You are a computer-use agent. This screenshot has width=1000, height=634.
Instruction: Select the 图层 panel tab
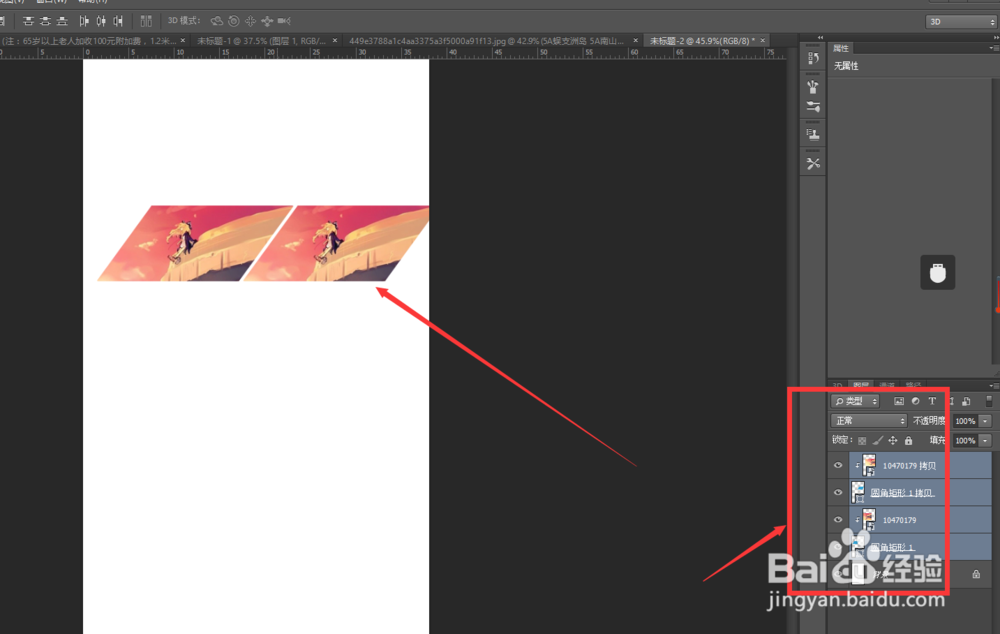tap(861, 385)
